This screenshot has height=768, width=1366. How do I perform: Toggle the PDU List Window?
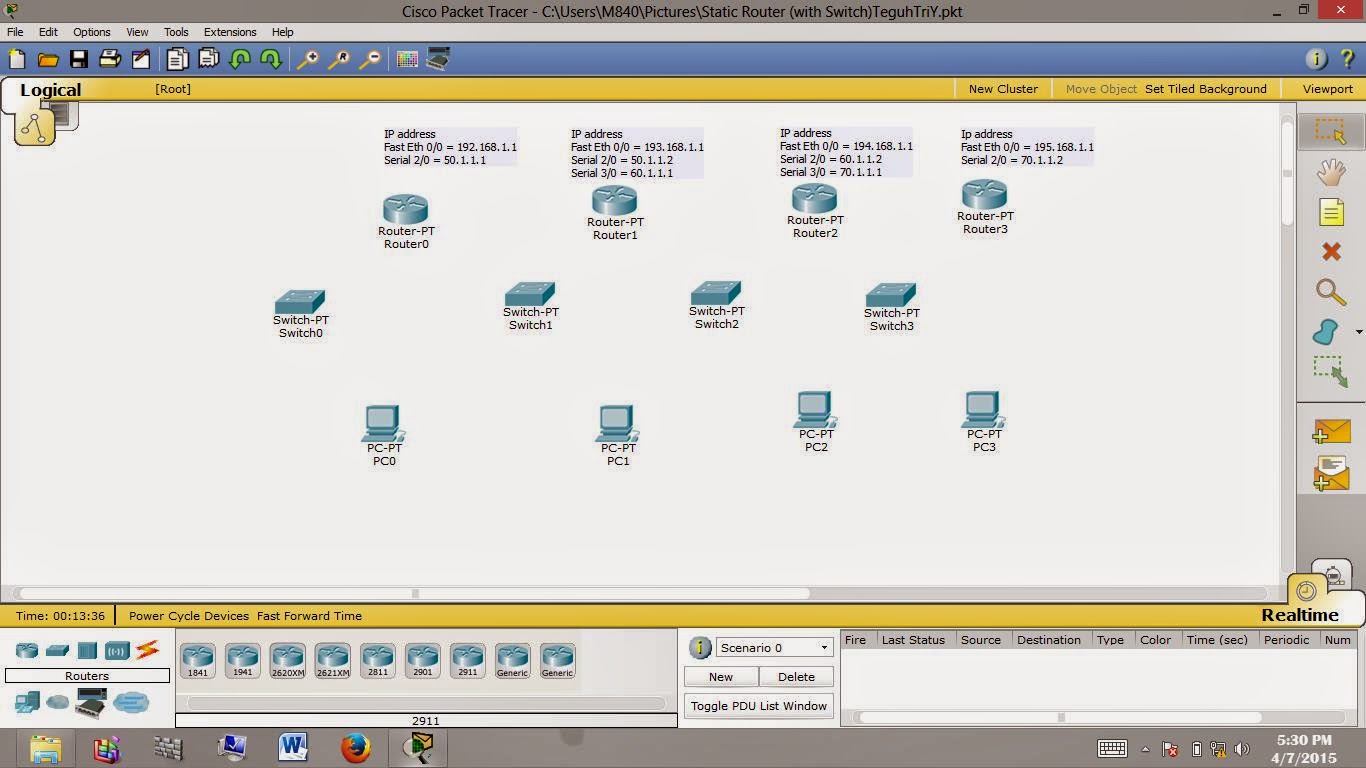pyautogui.click(x=758, y=705)
